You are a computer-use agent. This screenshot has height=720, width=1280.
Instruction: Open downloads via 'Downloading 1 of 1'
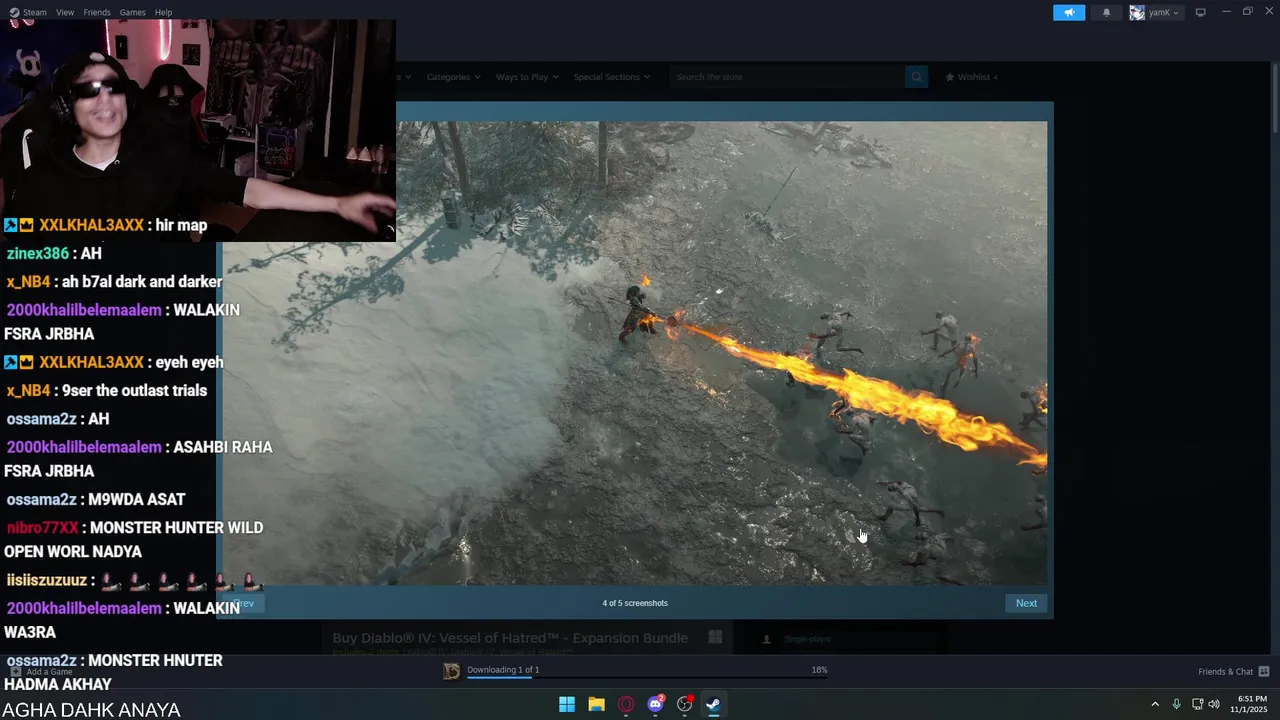(503, 670)
